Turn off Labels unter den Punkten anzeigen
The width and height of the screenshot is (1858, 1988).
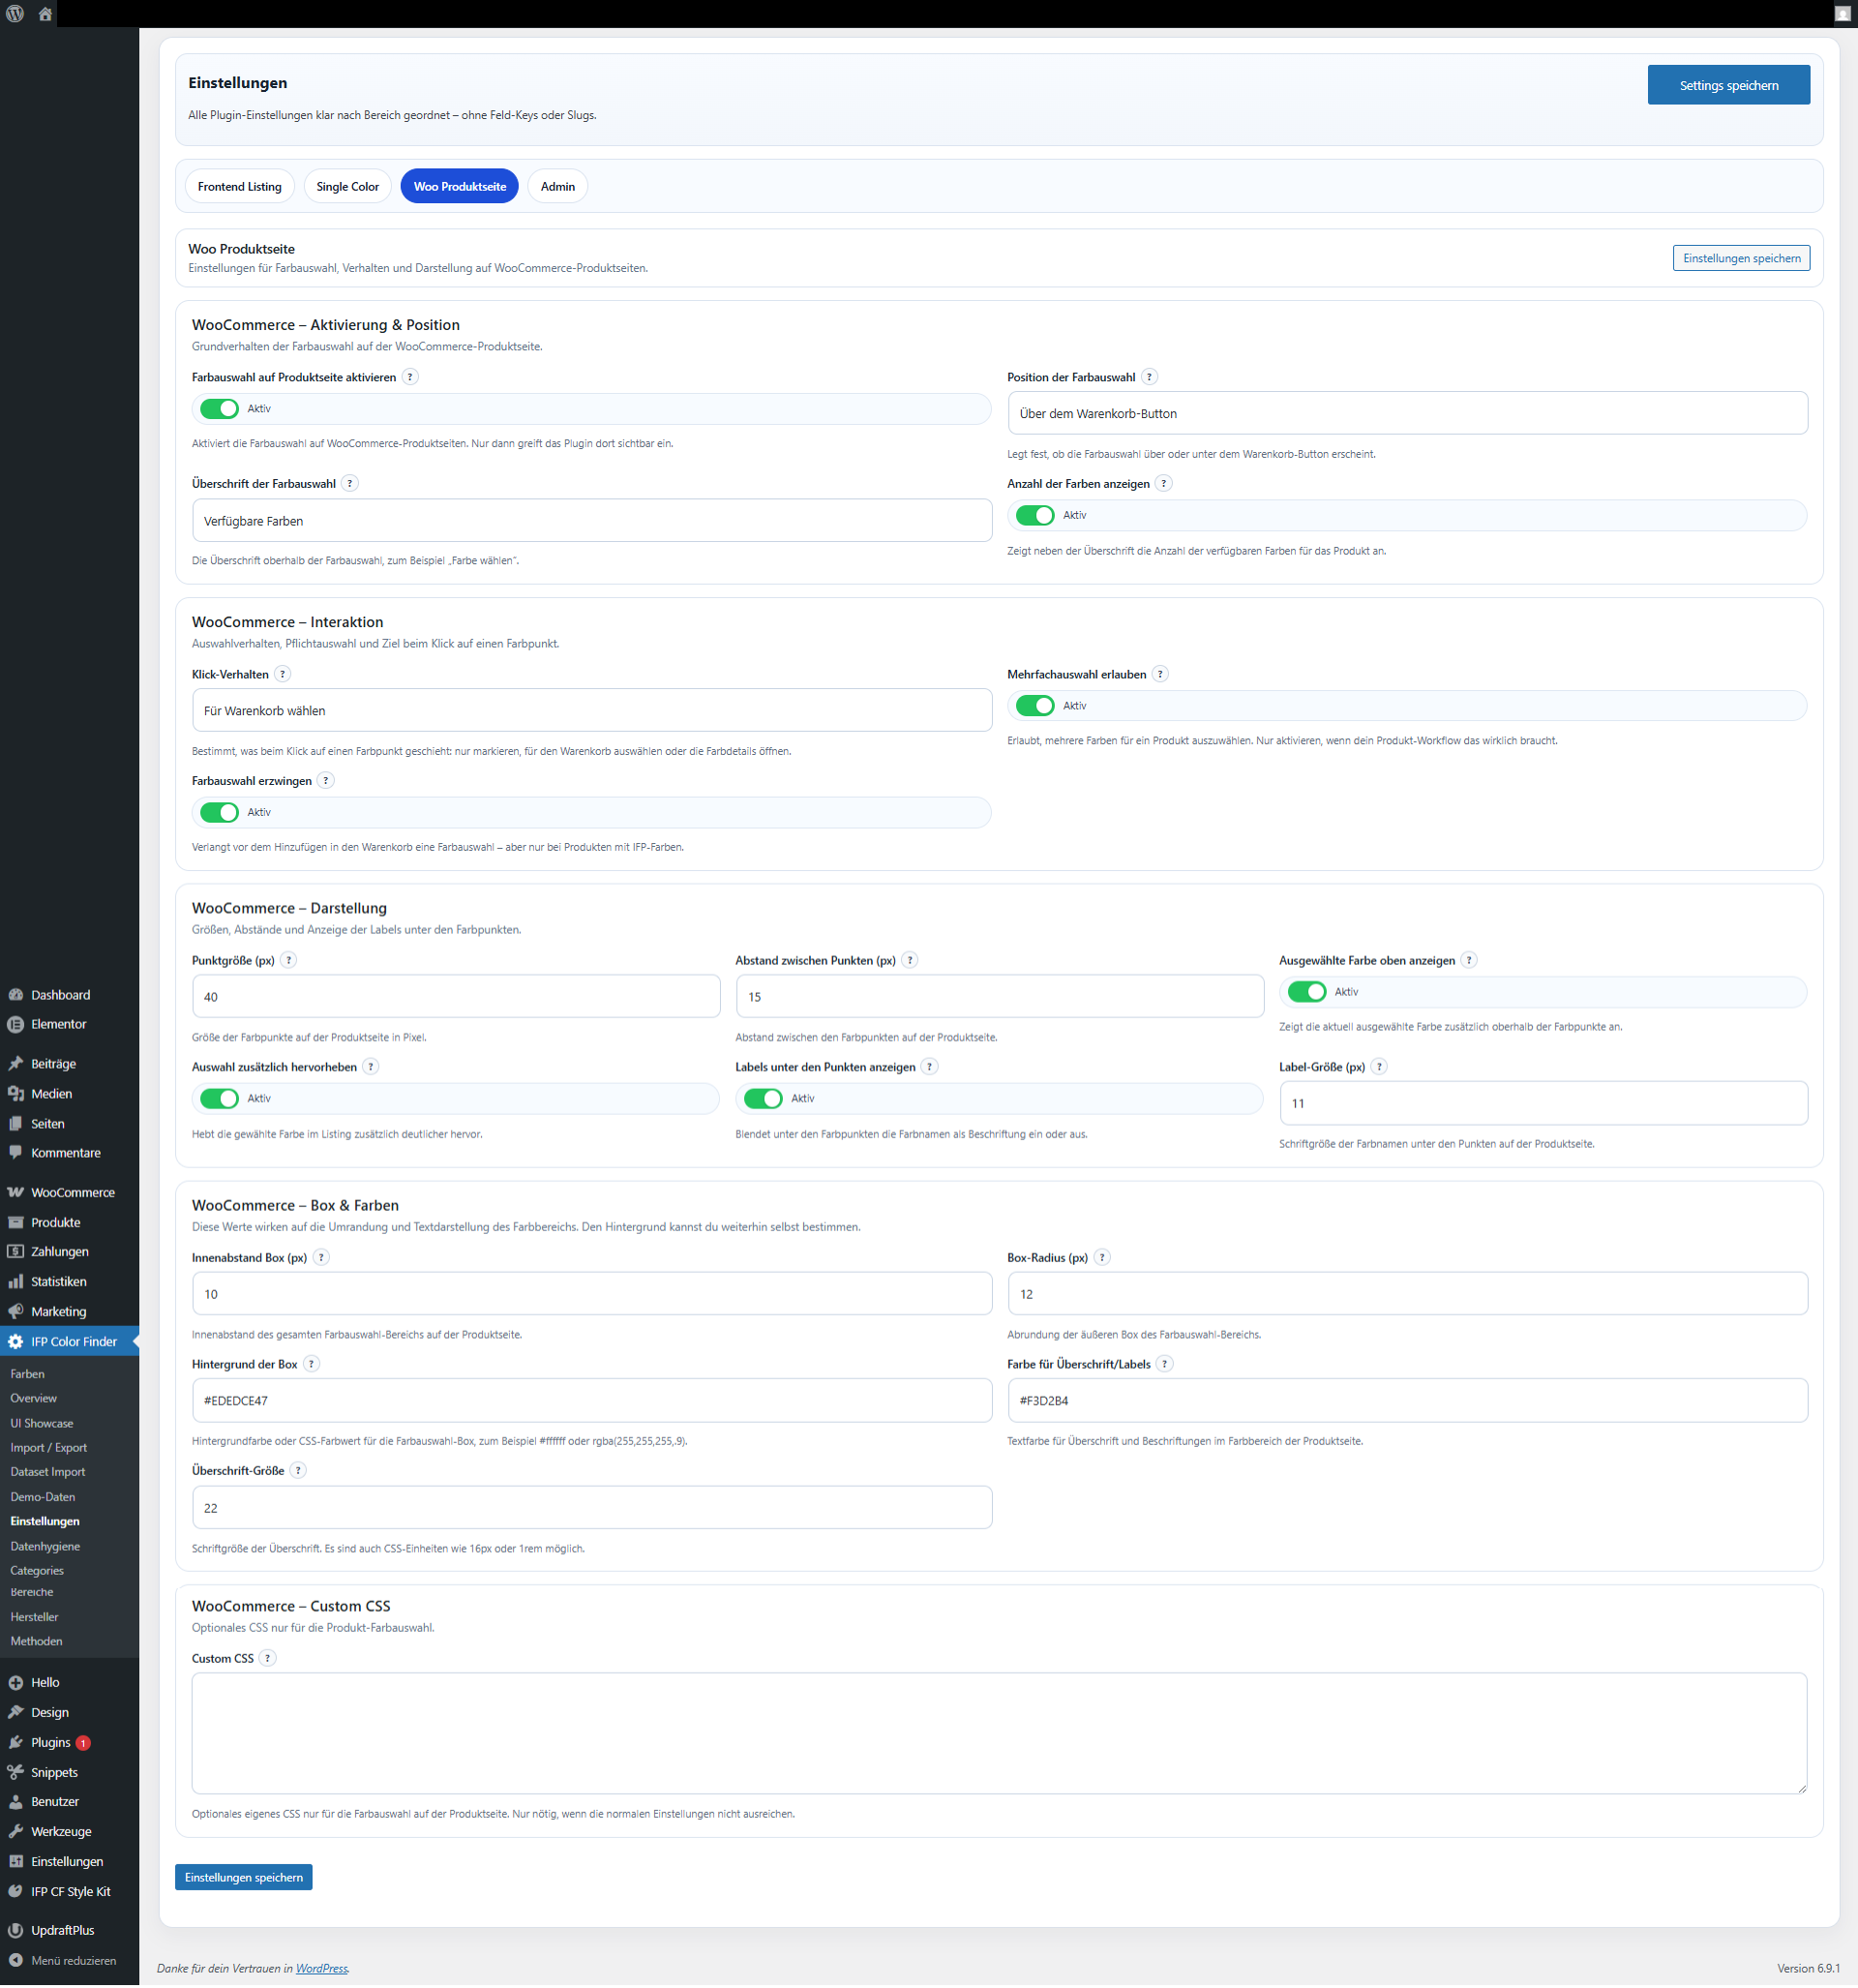pyautogui.click(x=763, y=1098)
